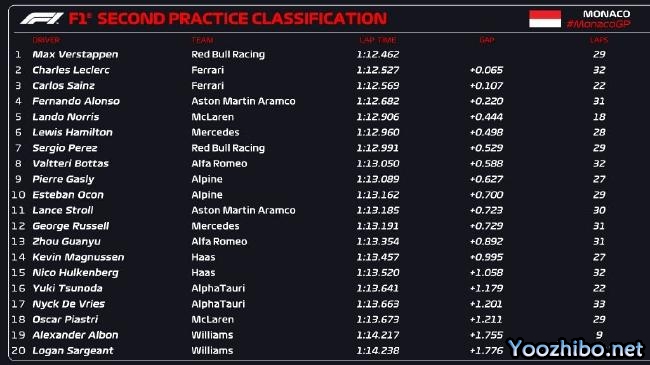
Task: Click Nico Hulkenberg's name
Action: coord(75,273)
